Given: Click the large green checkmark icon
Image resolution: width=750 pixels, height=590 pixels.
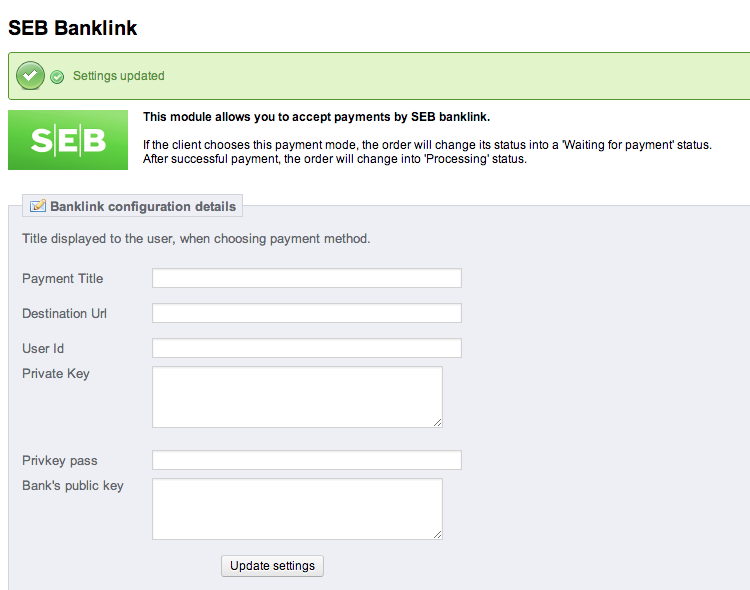Looking at the screenshot, I should pyautogui.click(x=30, y=76).
